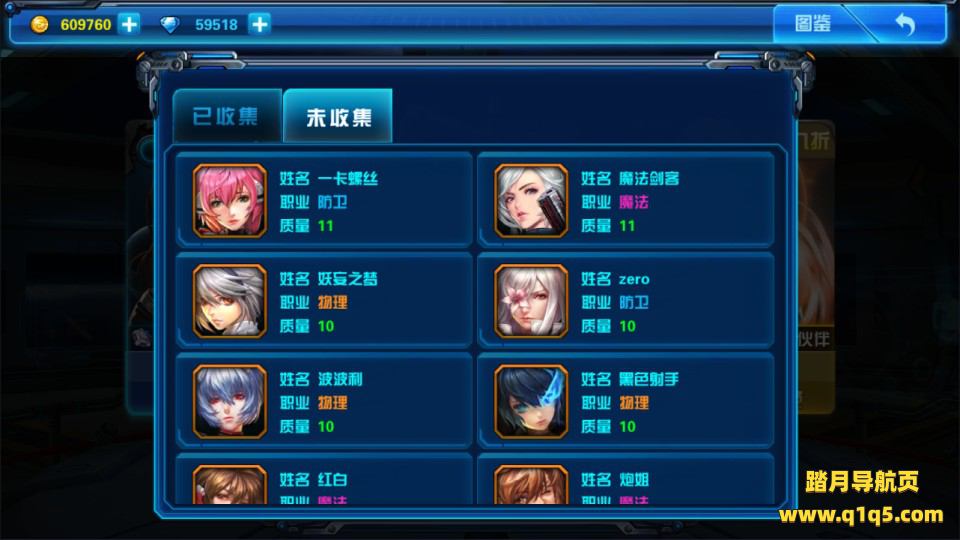Switch to the 已收集 tab

click(x=226, y=116)
